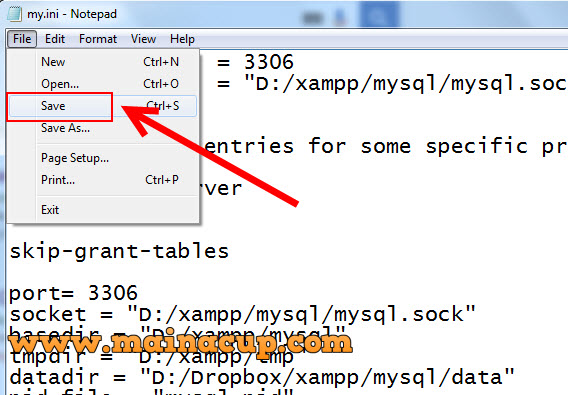
Task: Click the 'my.ini - Notepad' window title
Action: point(72,14)
